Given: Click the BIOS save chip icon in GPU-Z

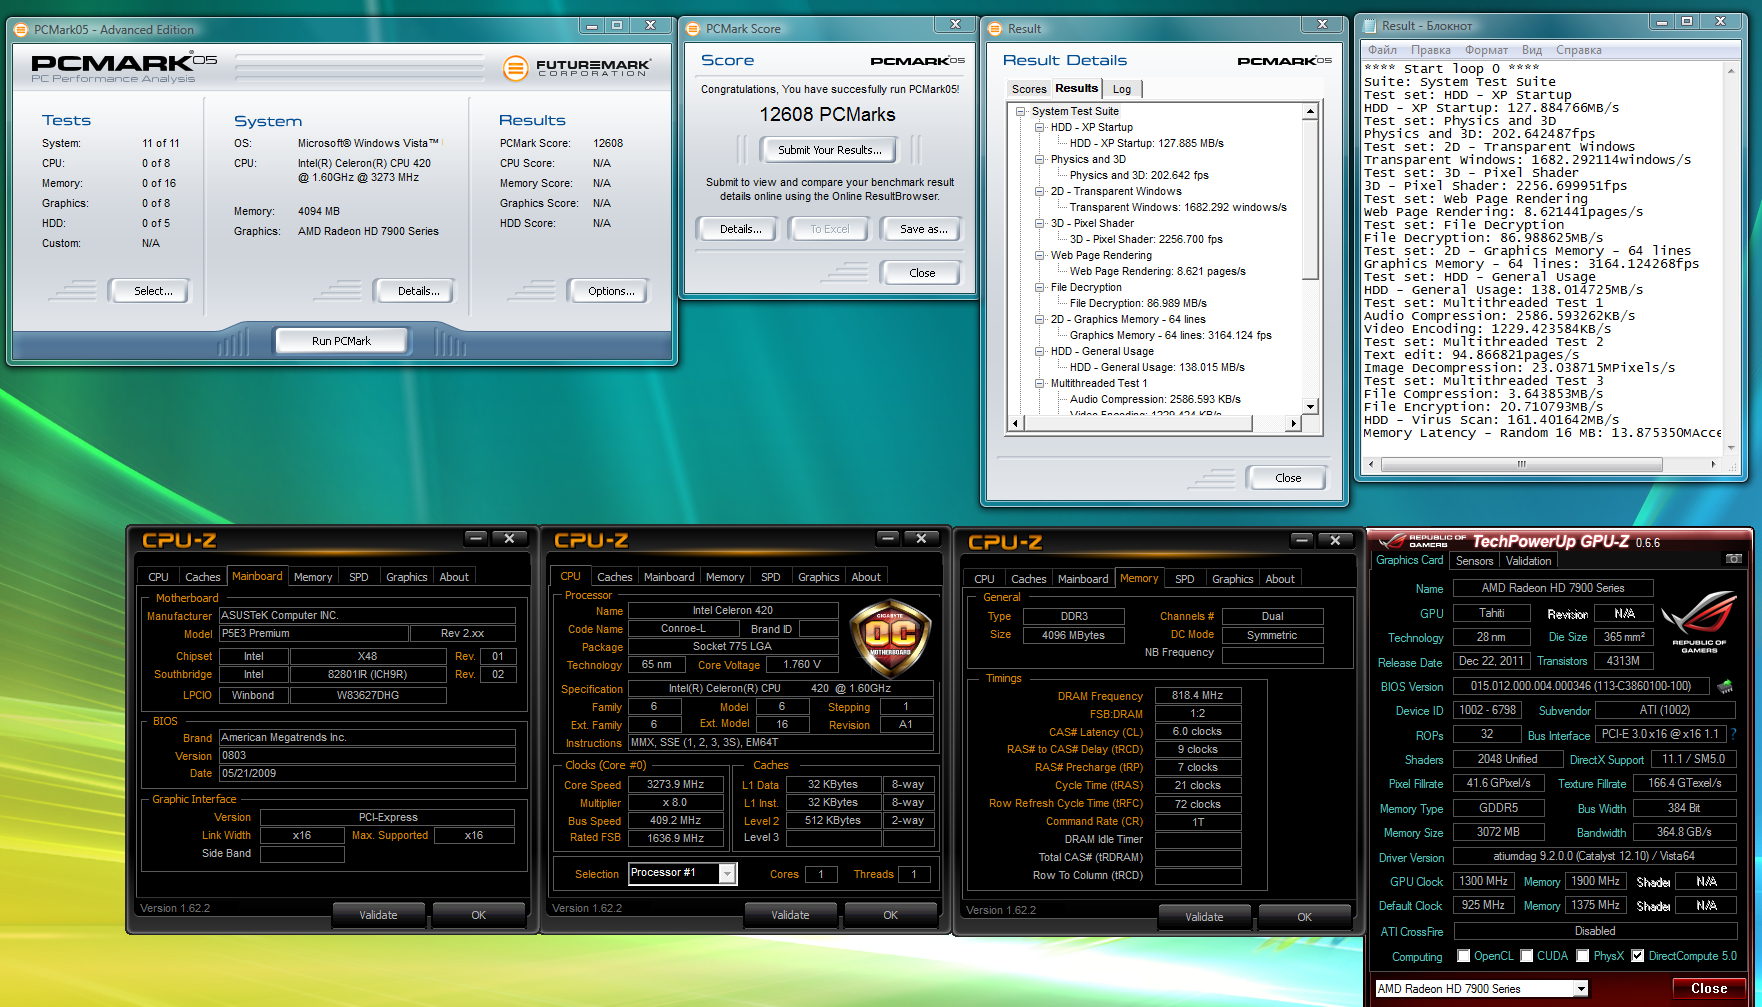Looking at the screenshot, I should 1725,687.
